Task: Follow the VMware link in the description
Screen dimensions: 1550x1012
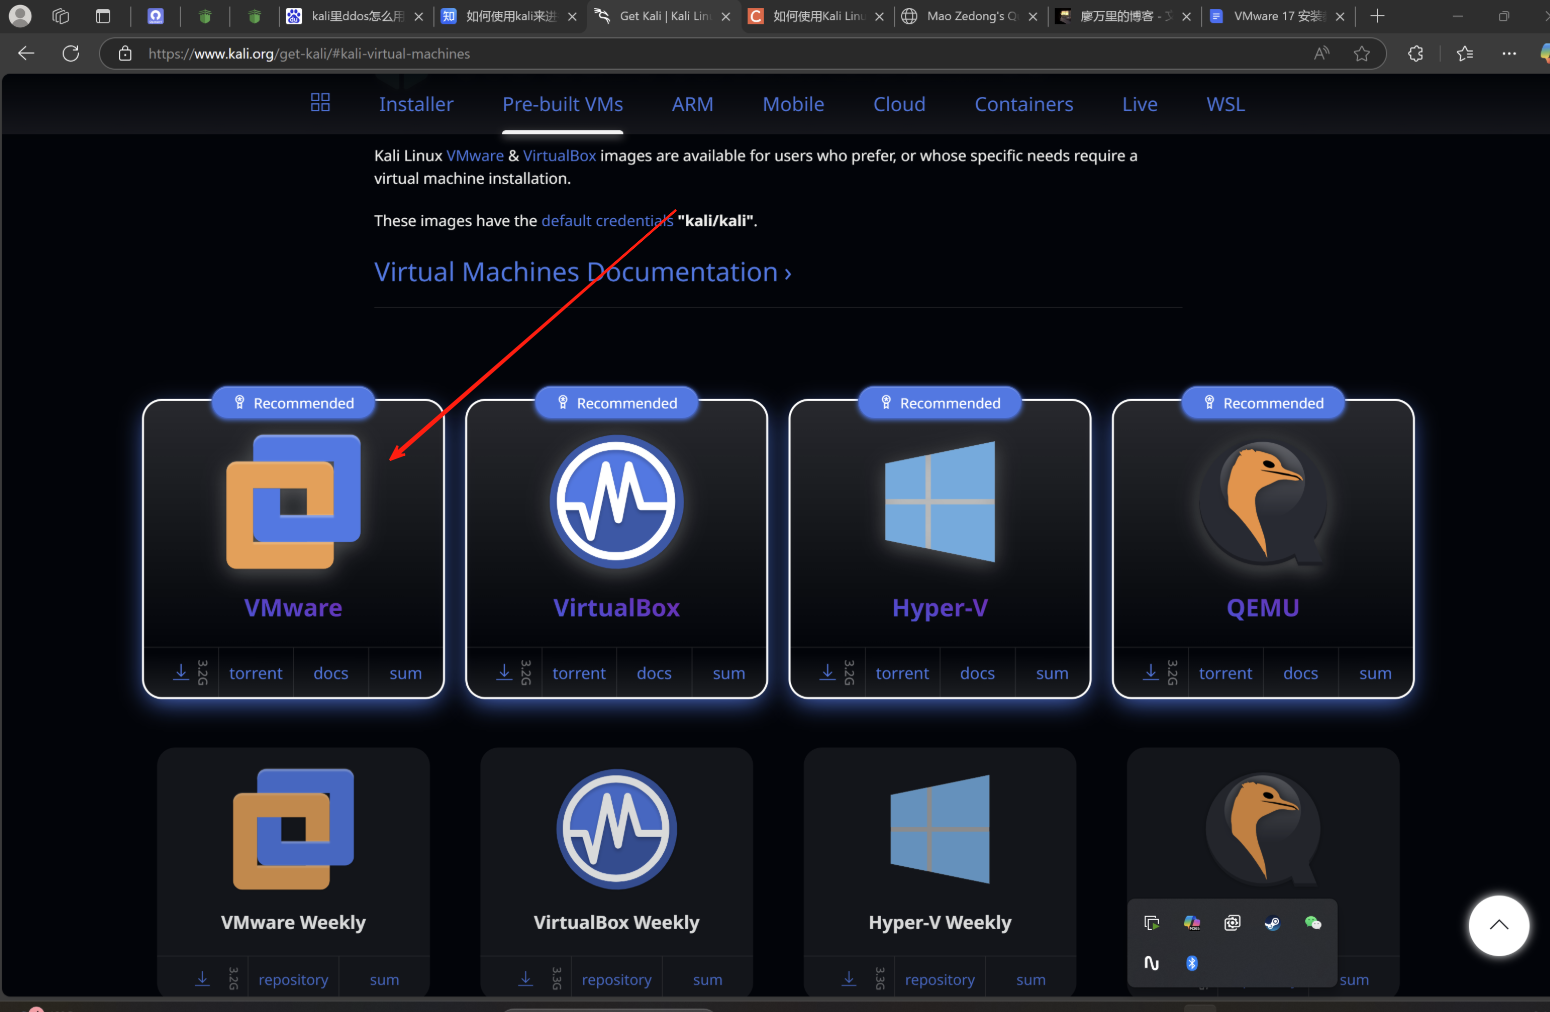Action: 475,156
